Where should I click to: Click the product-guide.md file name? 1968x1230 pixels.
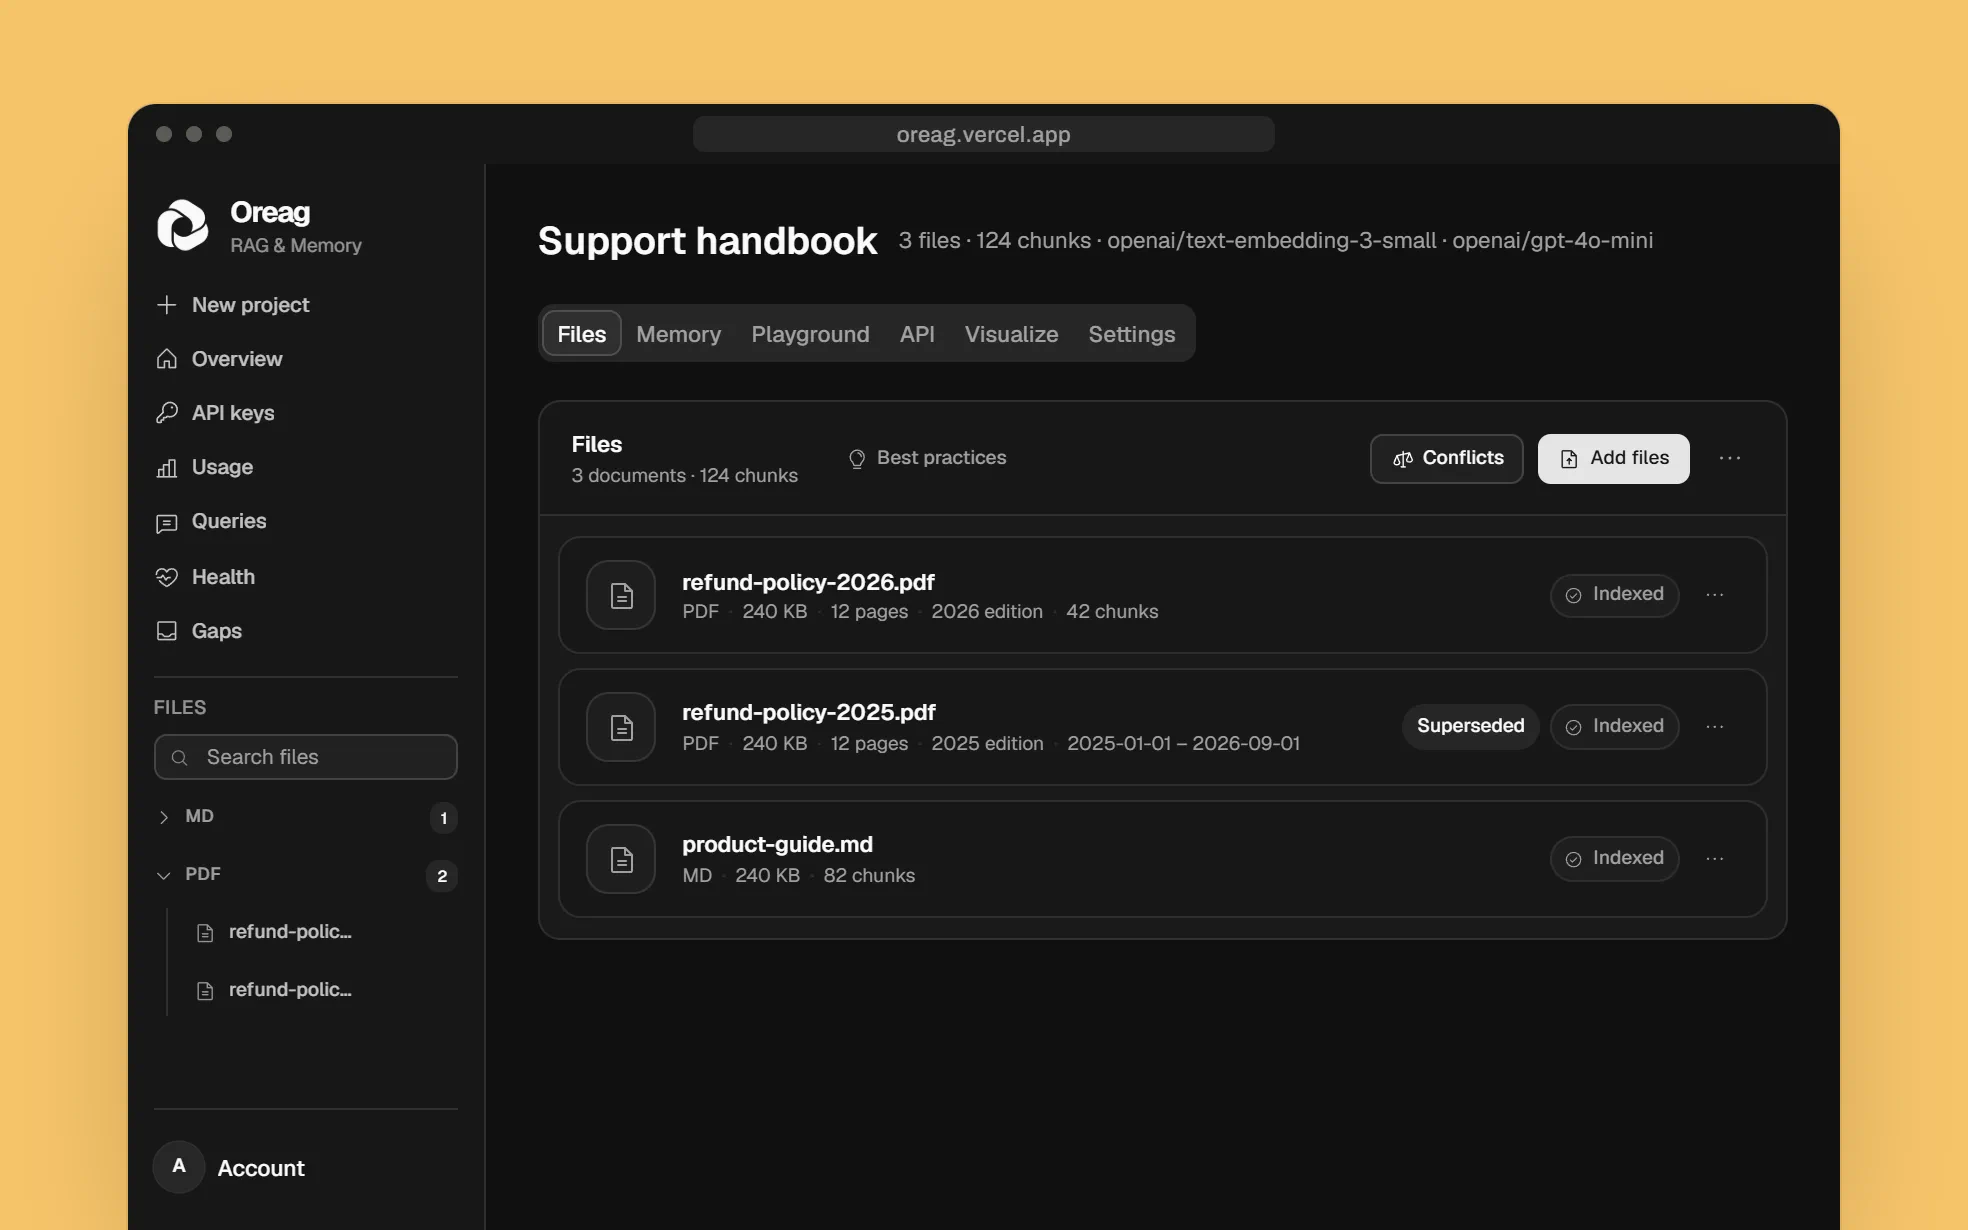(777, 843)
